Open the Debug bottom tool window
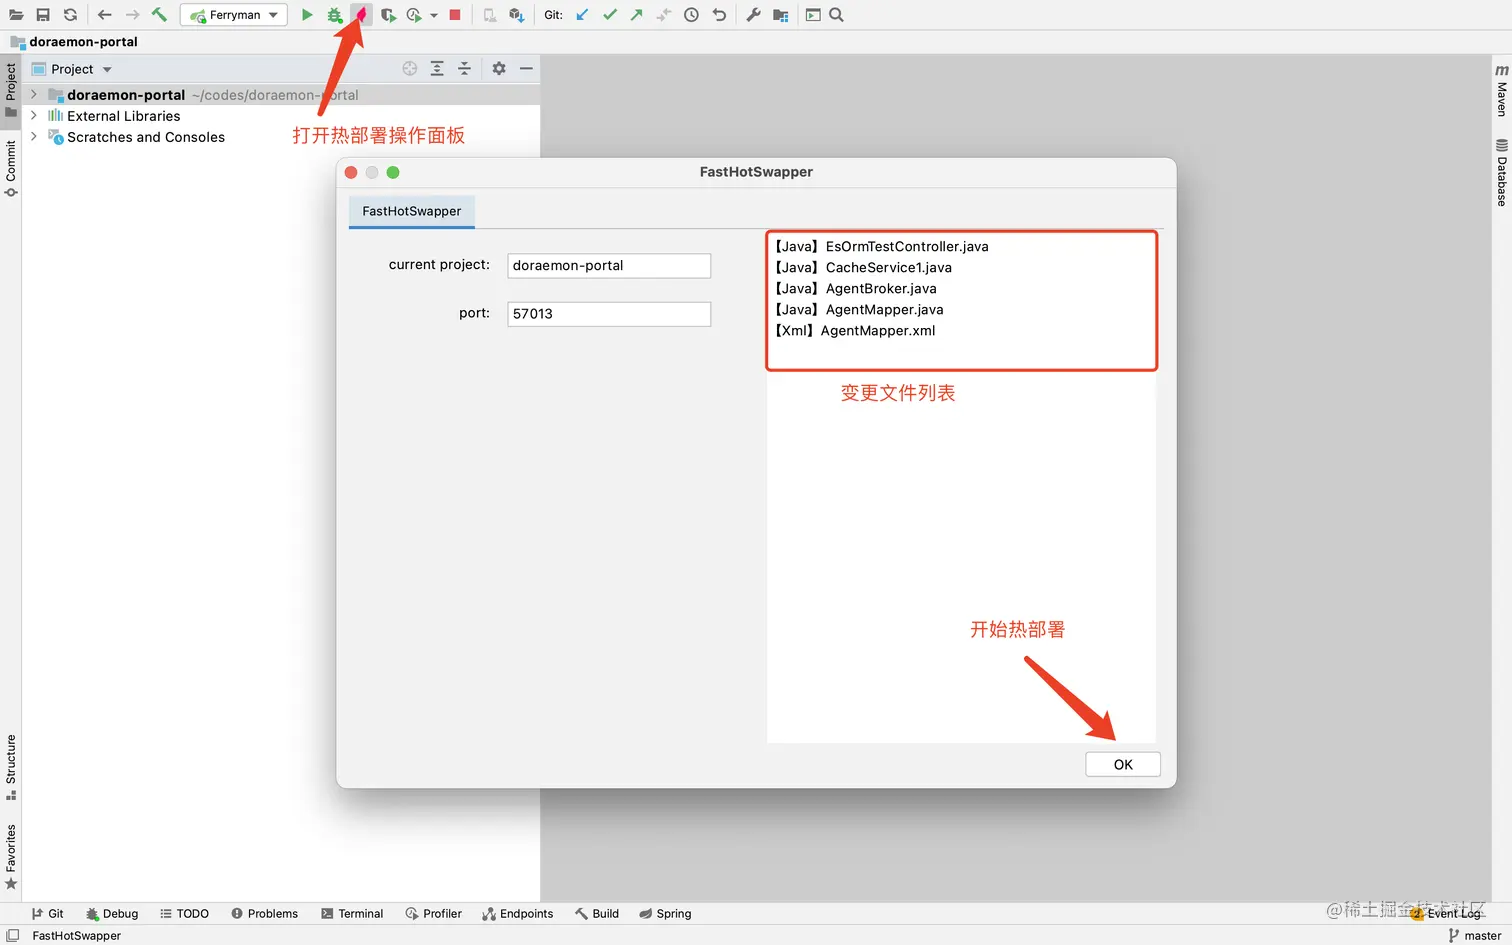 [x=112, y=913]
